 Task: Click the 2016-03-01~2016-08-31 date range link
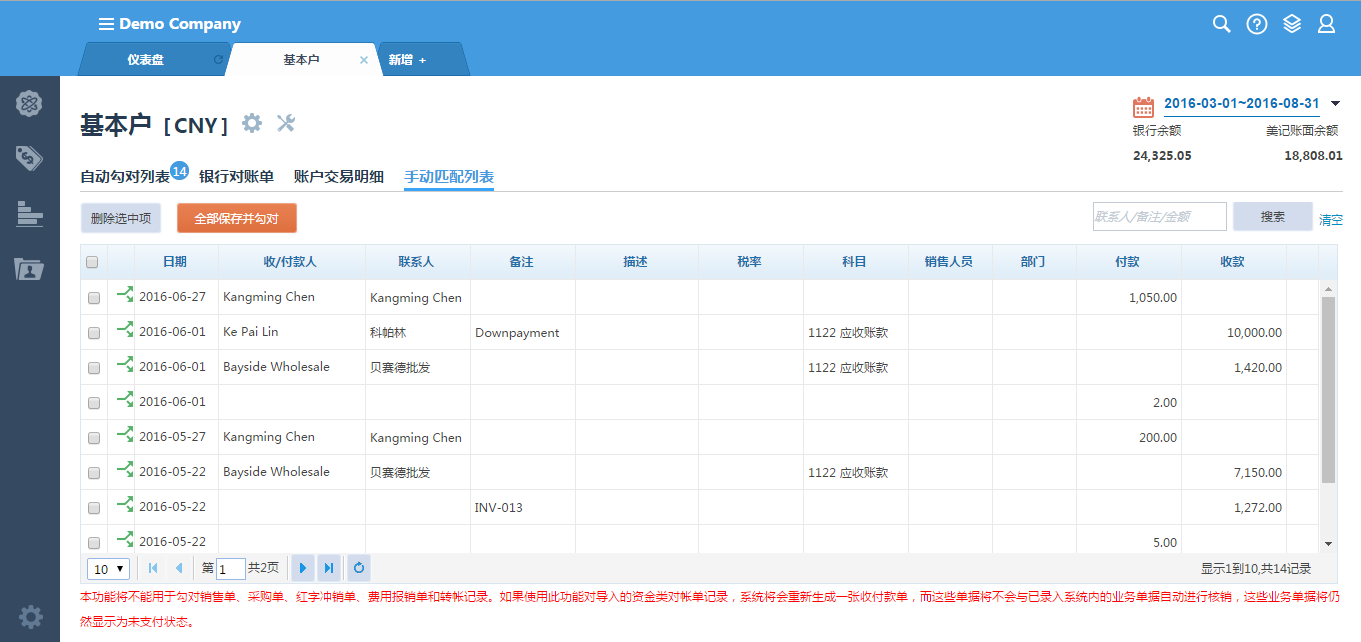tap(1242, 104)
